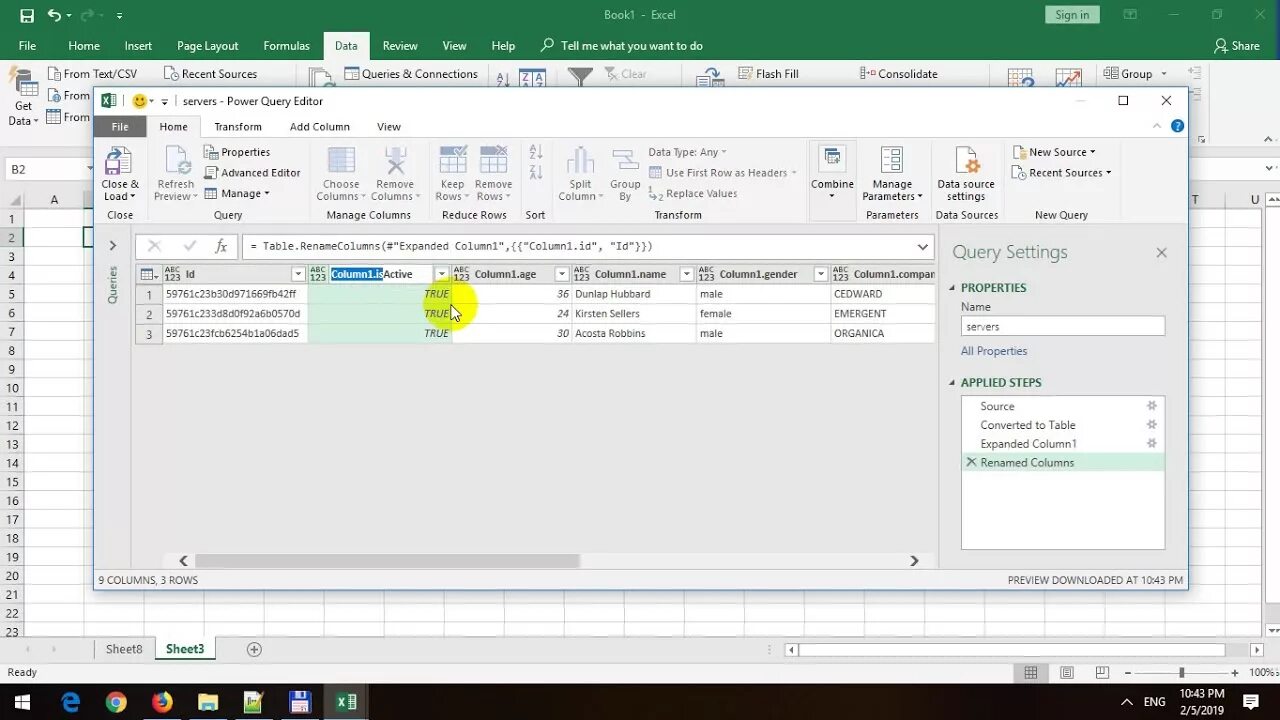Open File Explorer from taskbar

[x=208, y=702]
